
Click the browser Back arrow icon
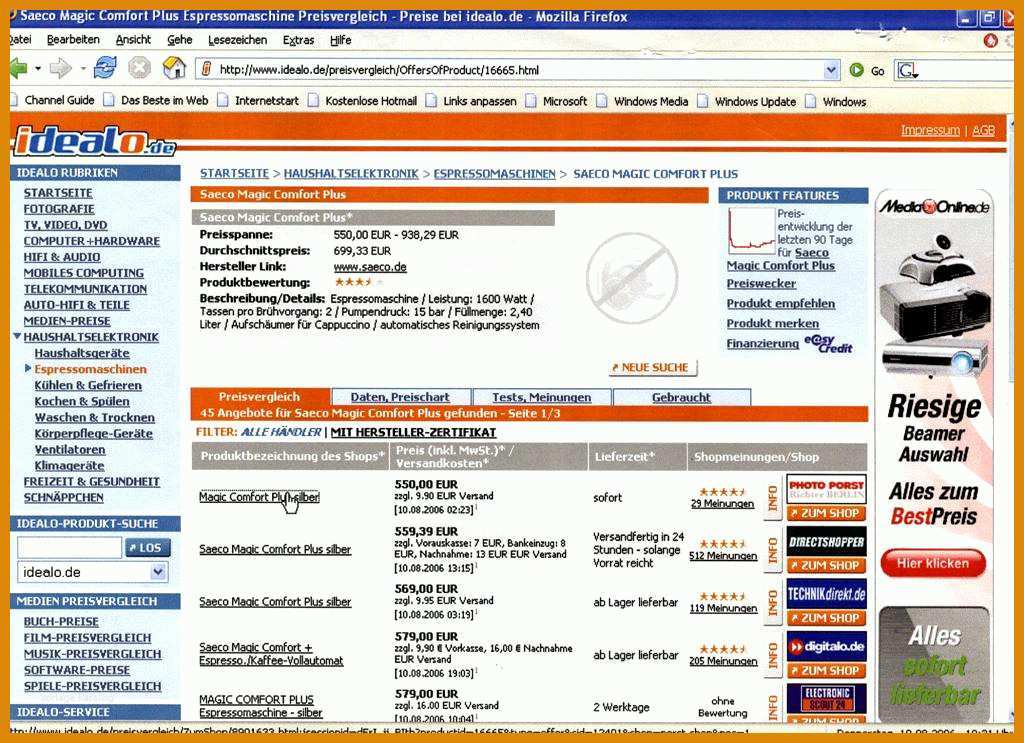(18, 68)
